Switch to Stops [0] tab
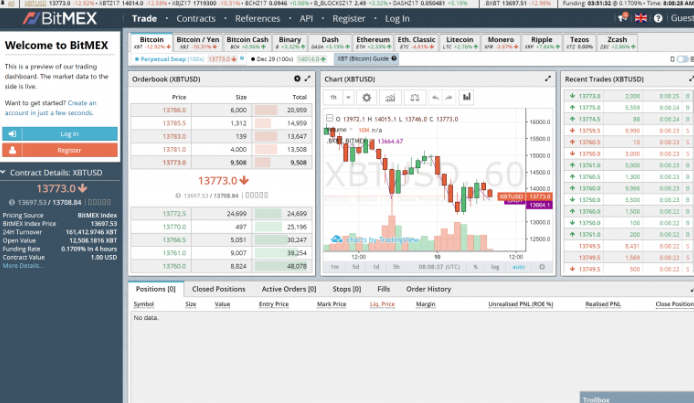Viewport: 694px width, 403px height. tap(347, 289)
